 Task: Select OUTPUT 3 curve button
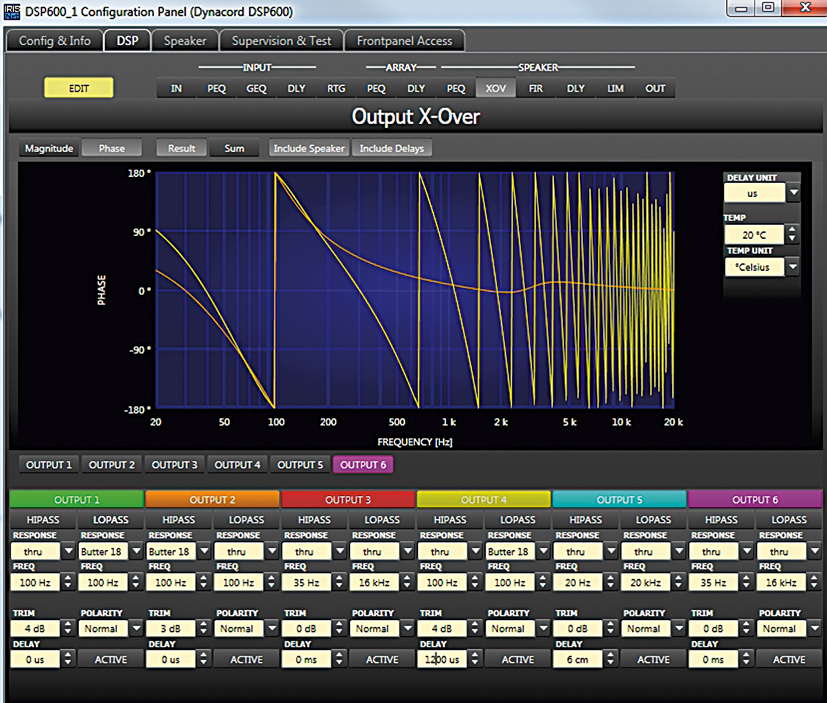pos(174,465)
